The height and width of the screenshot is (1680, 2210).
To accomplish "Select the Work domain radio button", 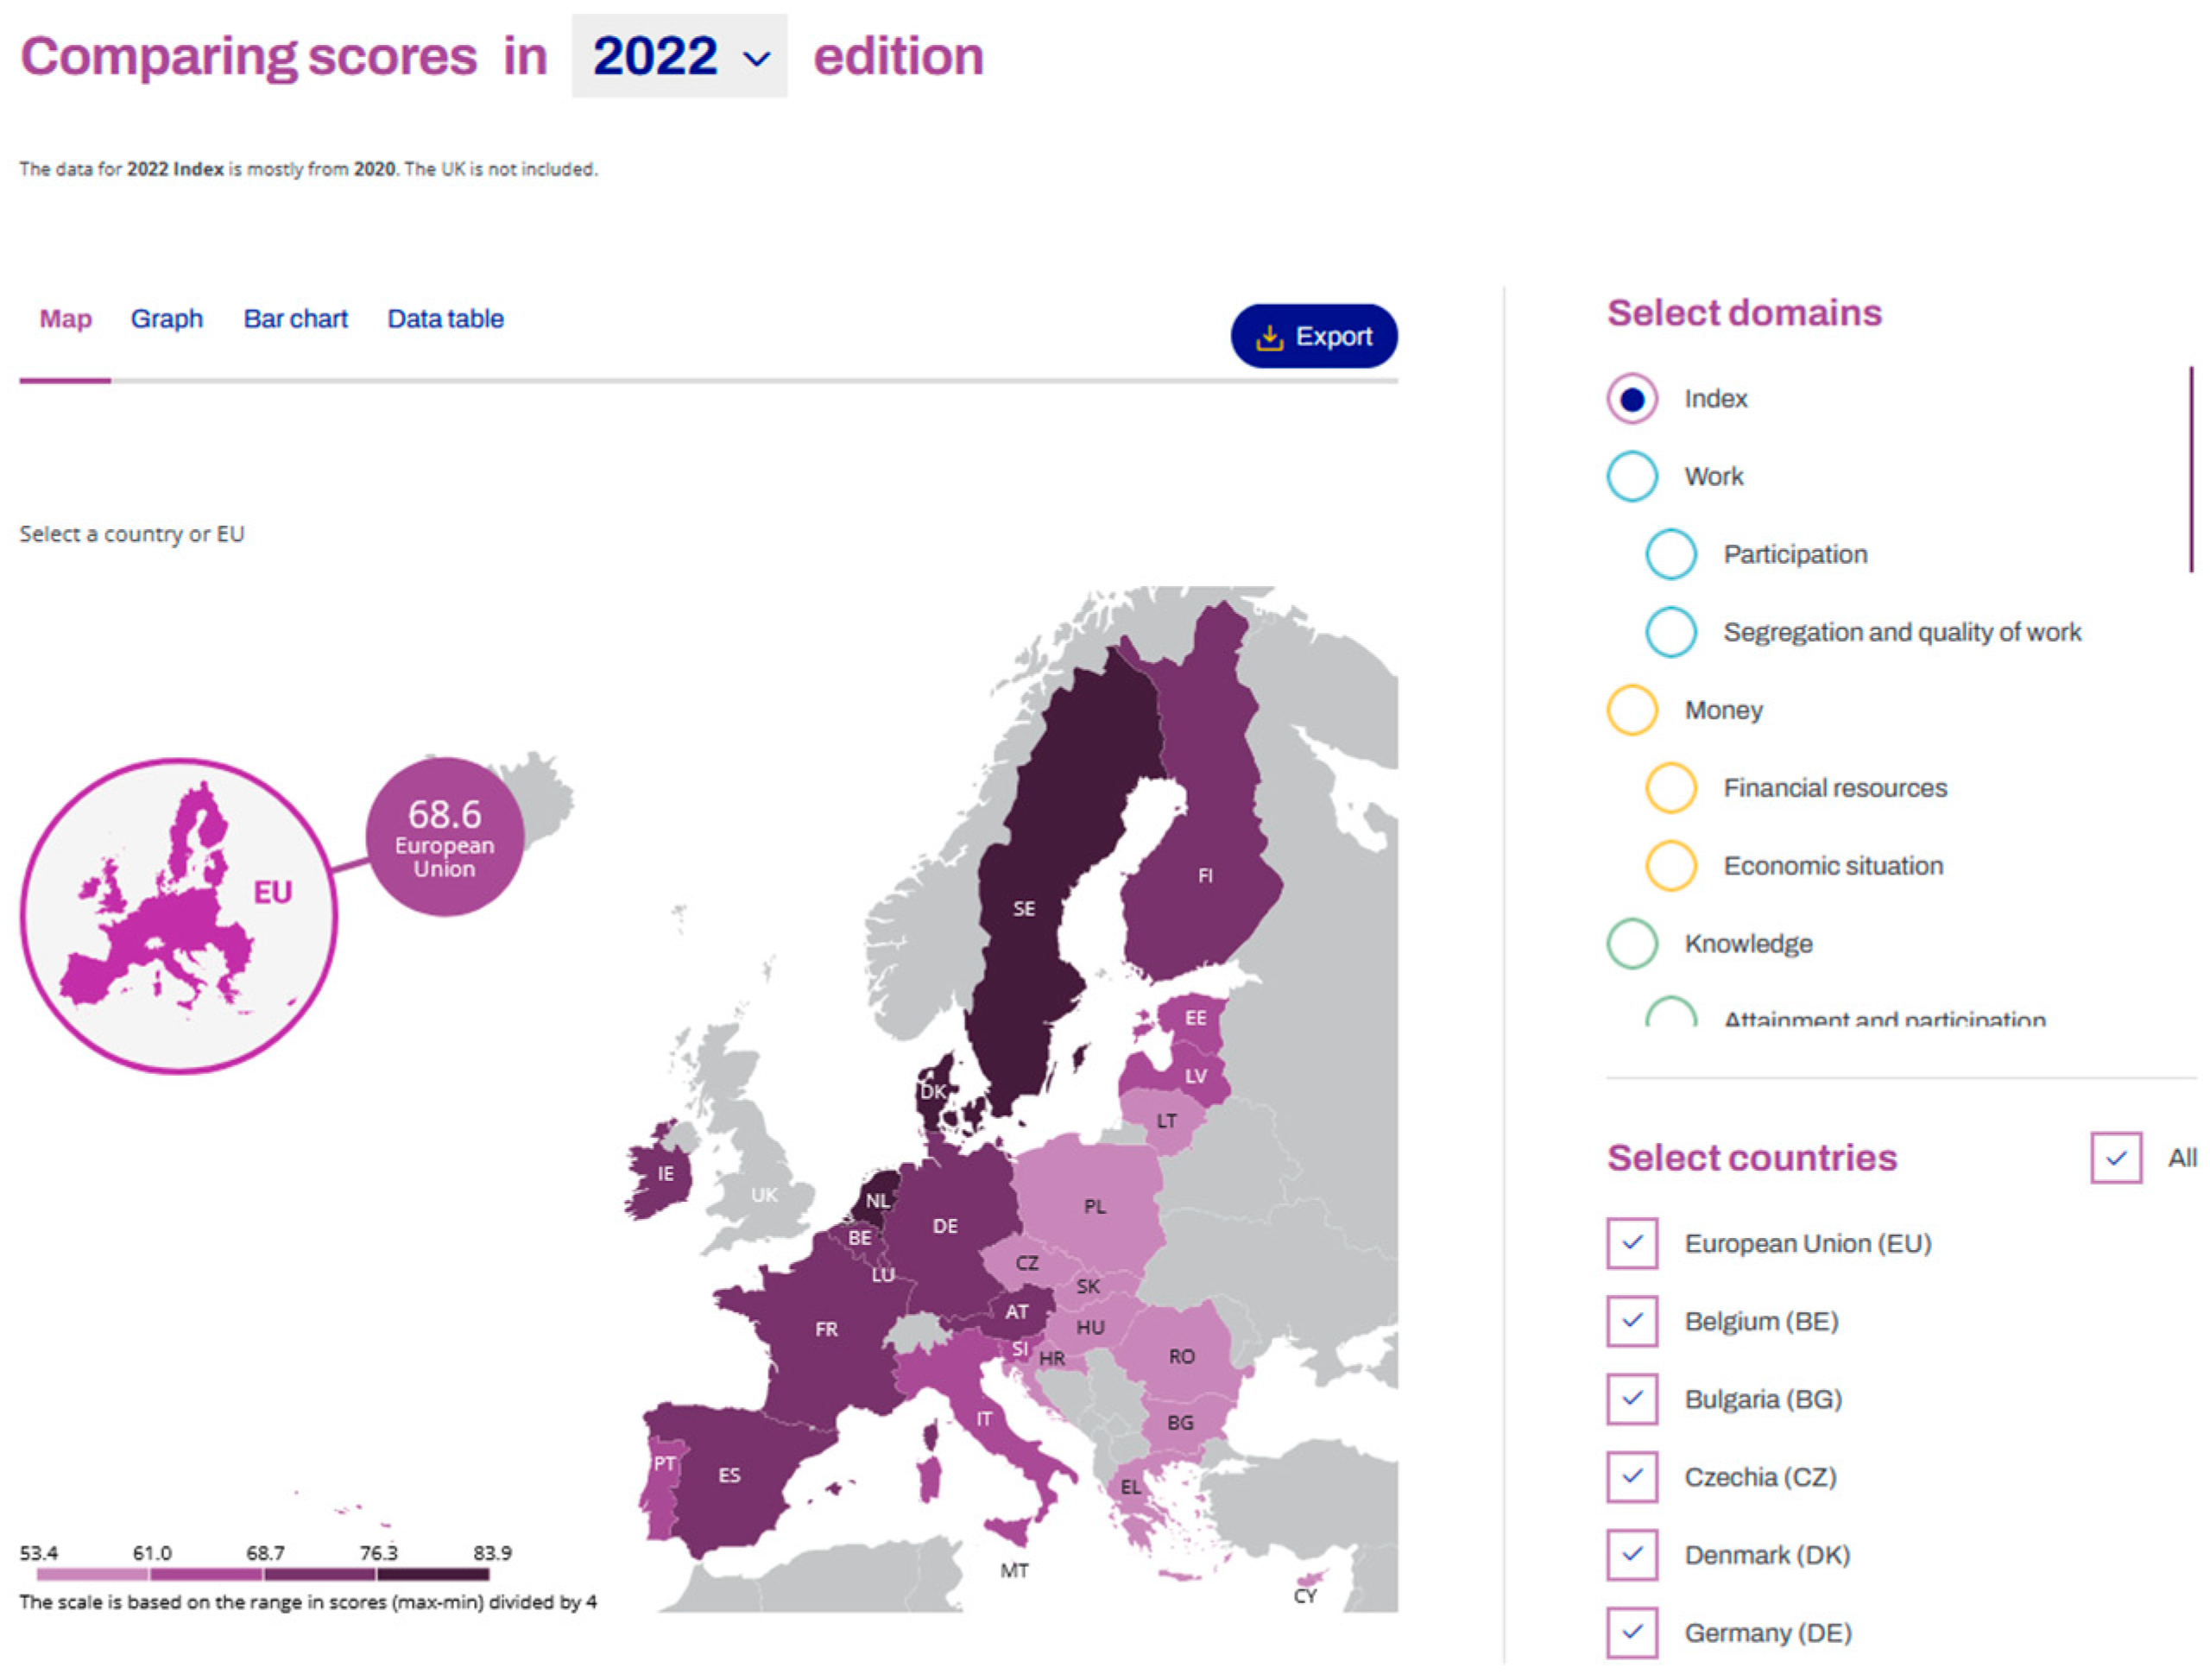I will pos(1631,476).
